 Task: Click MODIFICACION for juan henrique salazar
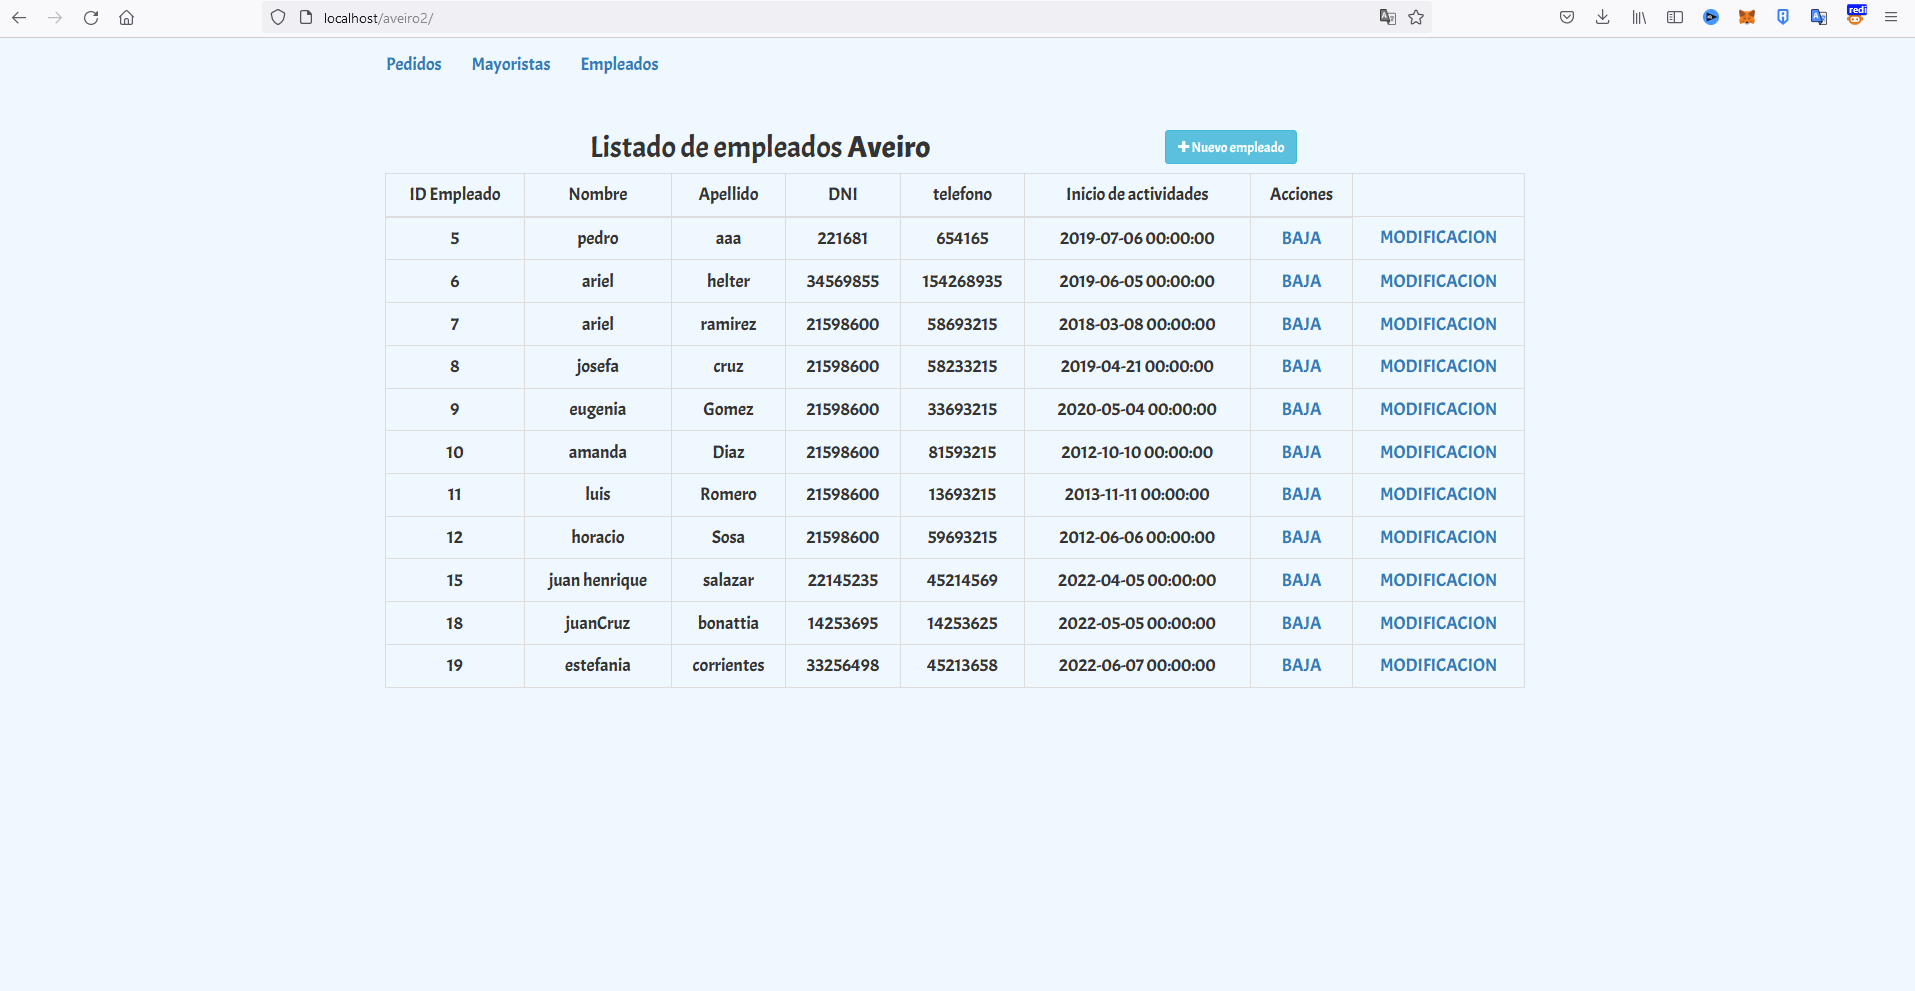coord(1438,580)
